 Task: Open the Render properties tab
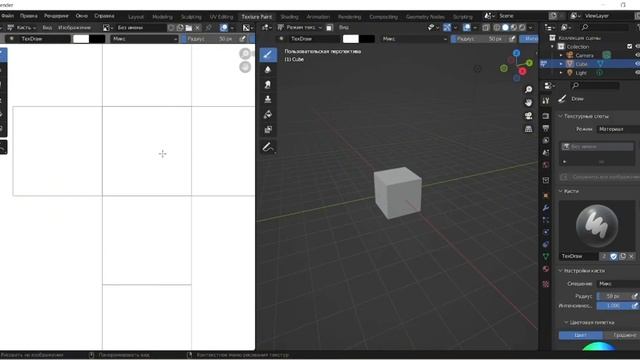546,116
